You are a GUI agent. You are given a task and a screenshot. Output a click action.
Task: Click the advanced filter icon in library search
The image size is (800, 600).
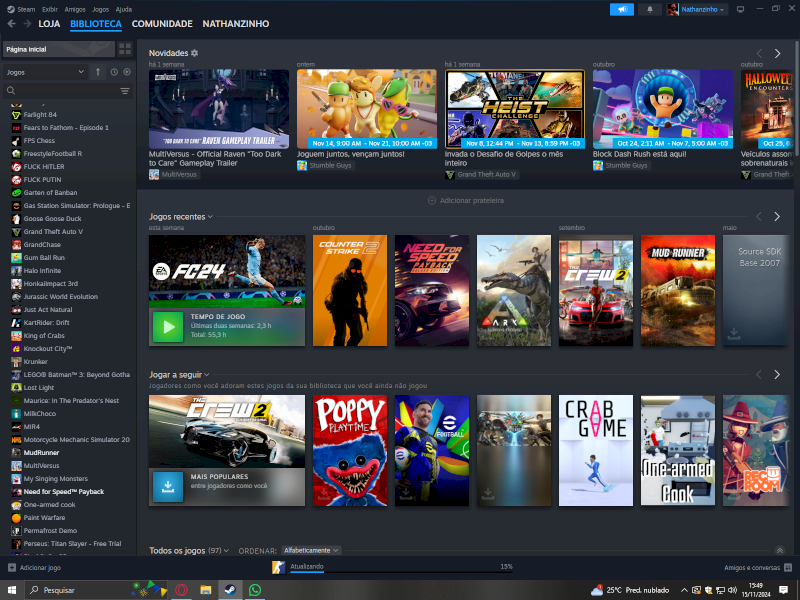point(125,91)
